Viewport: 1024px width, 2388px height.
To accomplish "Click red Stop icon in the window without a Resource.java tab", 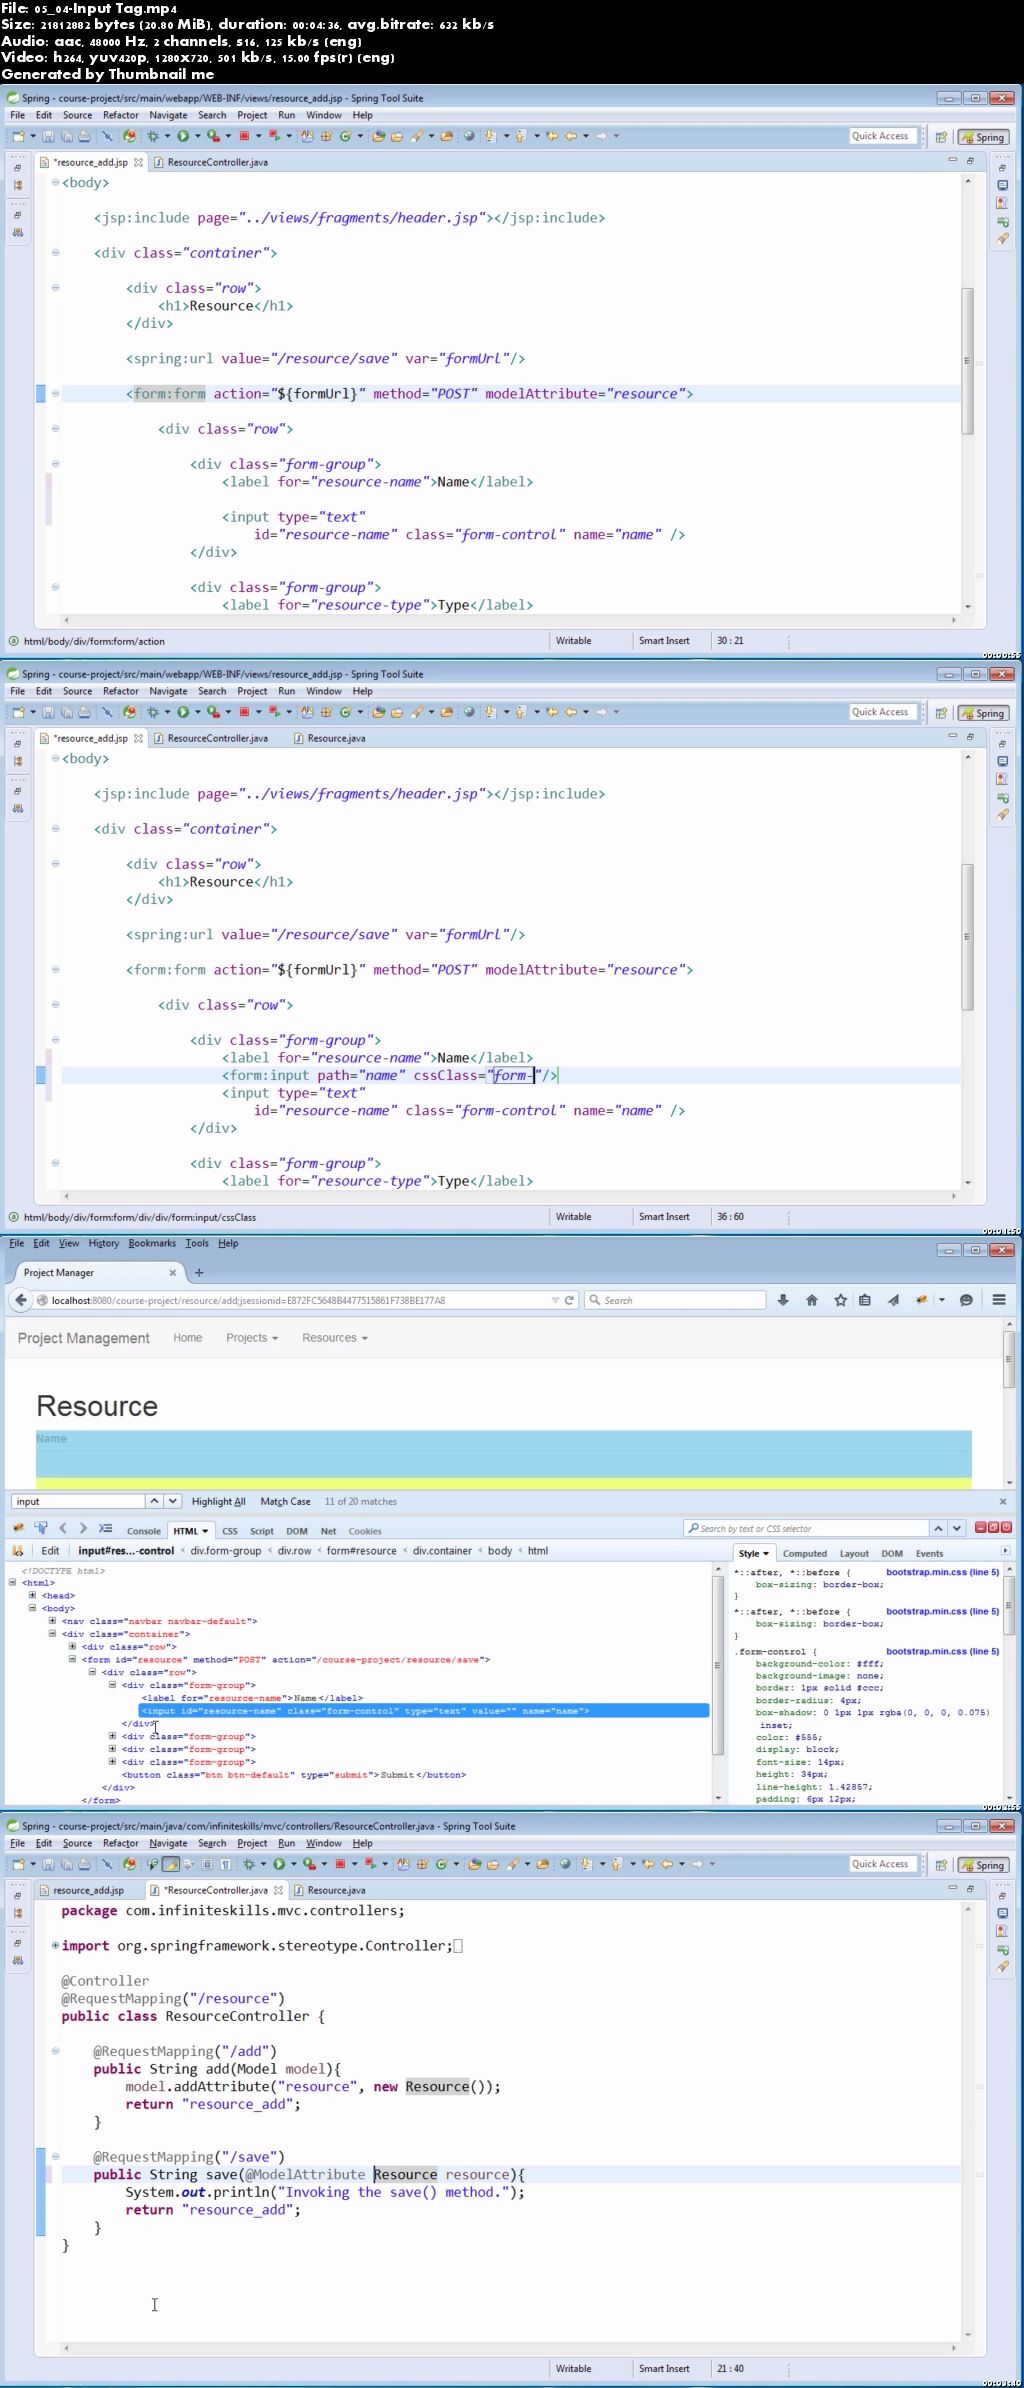I will [x=243, y=136].
